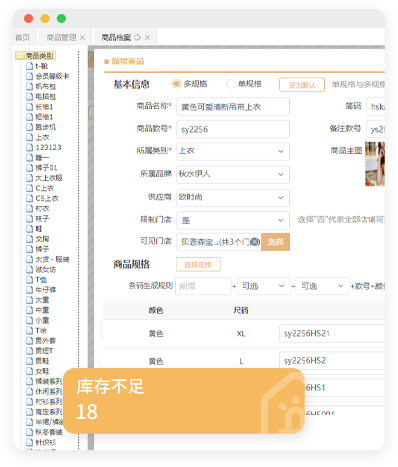This screenshot has width=398, height=467.
Task: Select the 单规格 radio button
Action: click(x=230, y=84)
